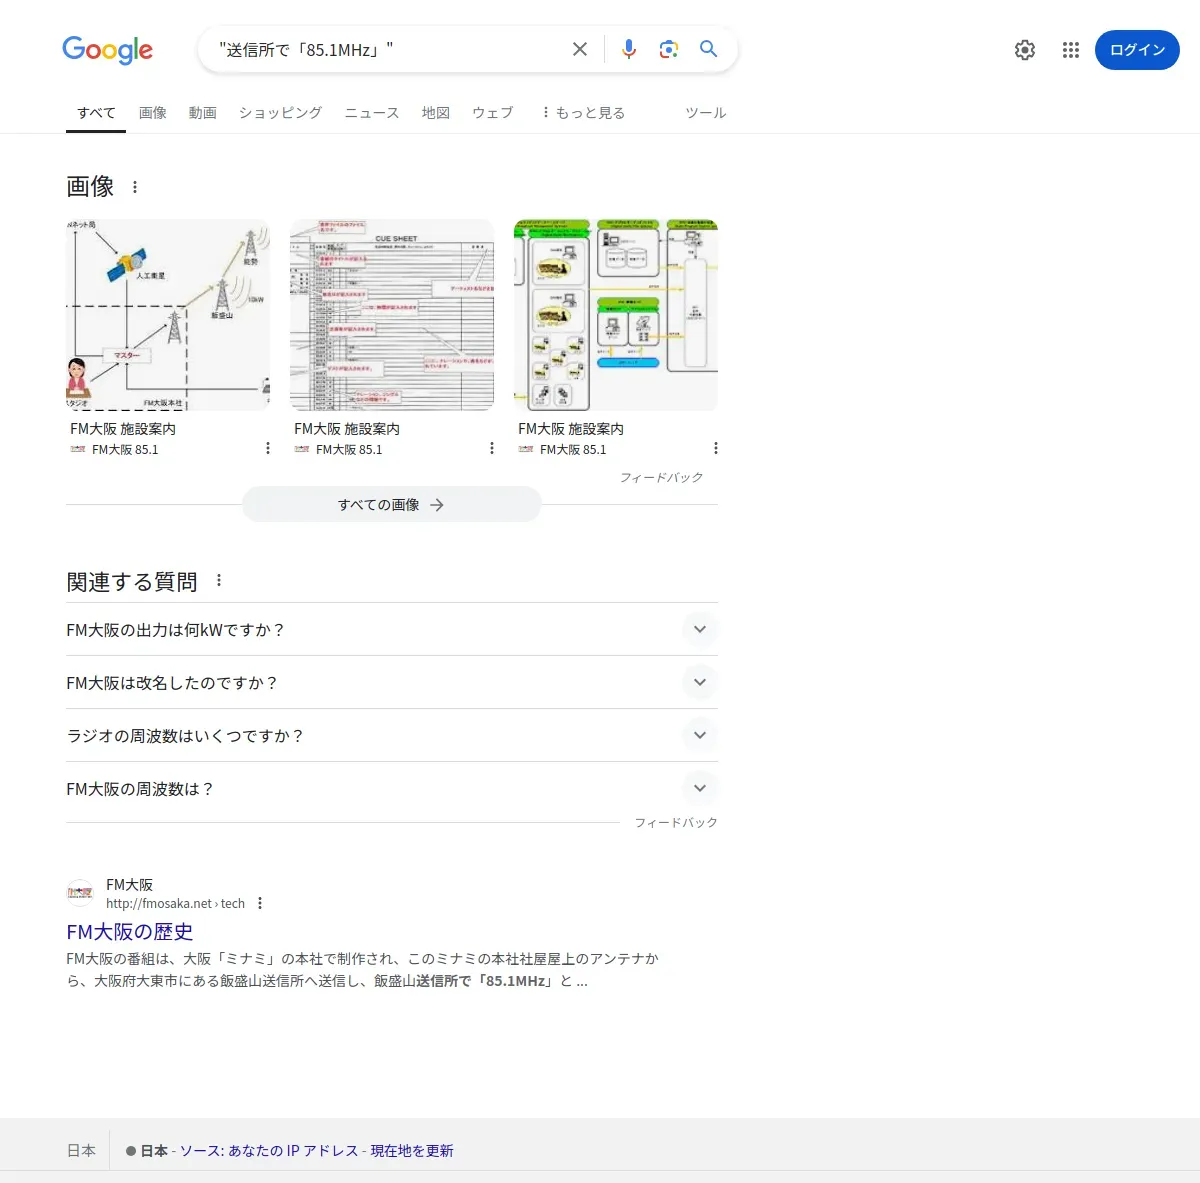
Task: Open the ツール options
Action: (x=706, y=113)
